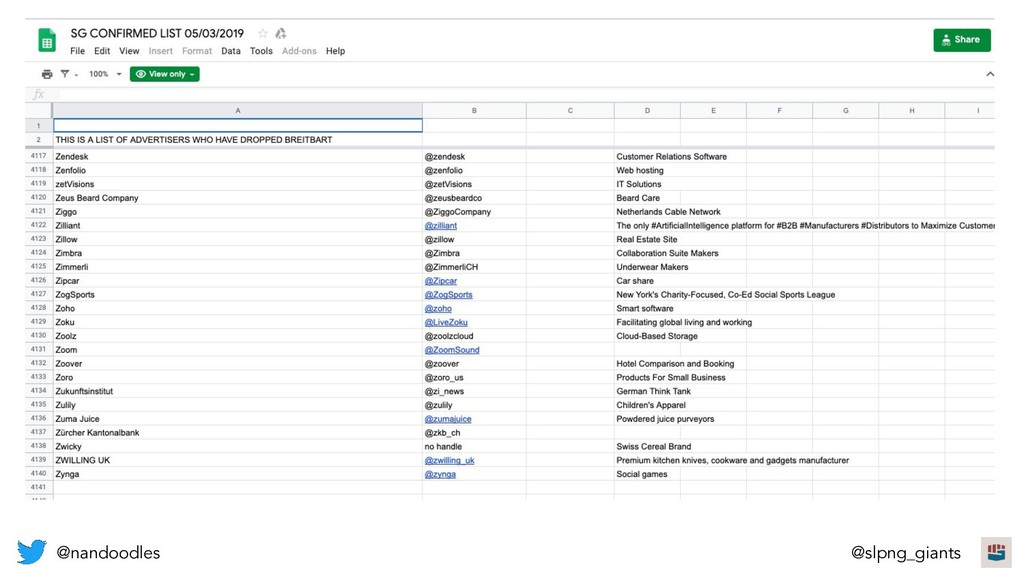
Task: Open the Edit menu
Action: 102,51
